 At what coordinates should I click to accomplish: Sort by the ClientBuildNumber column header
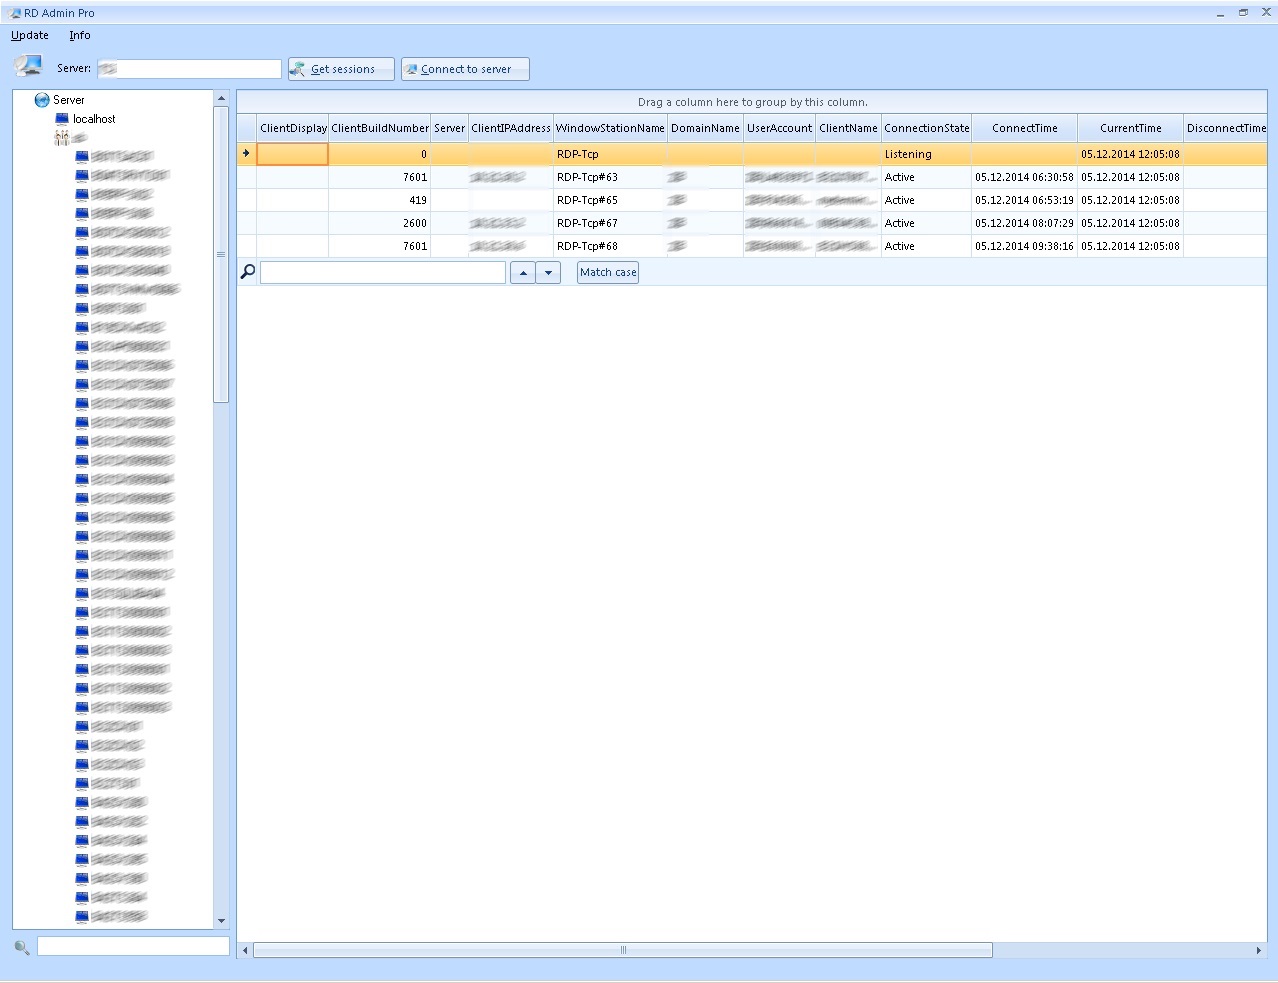[x=380, y=128]
